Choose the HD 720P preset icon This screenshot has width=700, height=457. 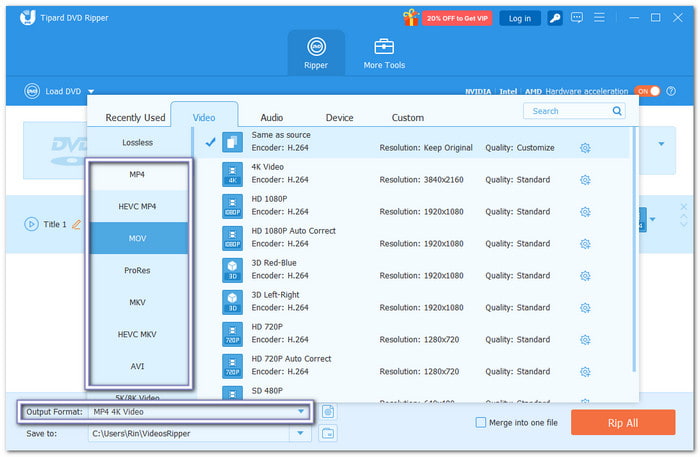pos(233,334)
